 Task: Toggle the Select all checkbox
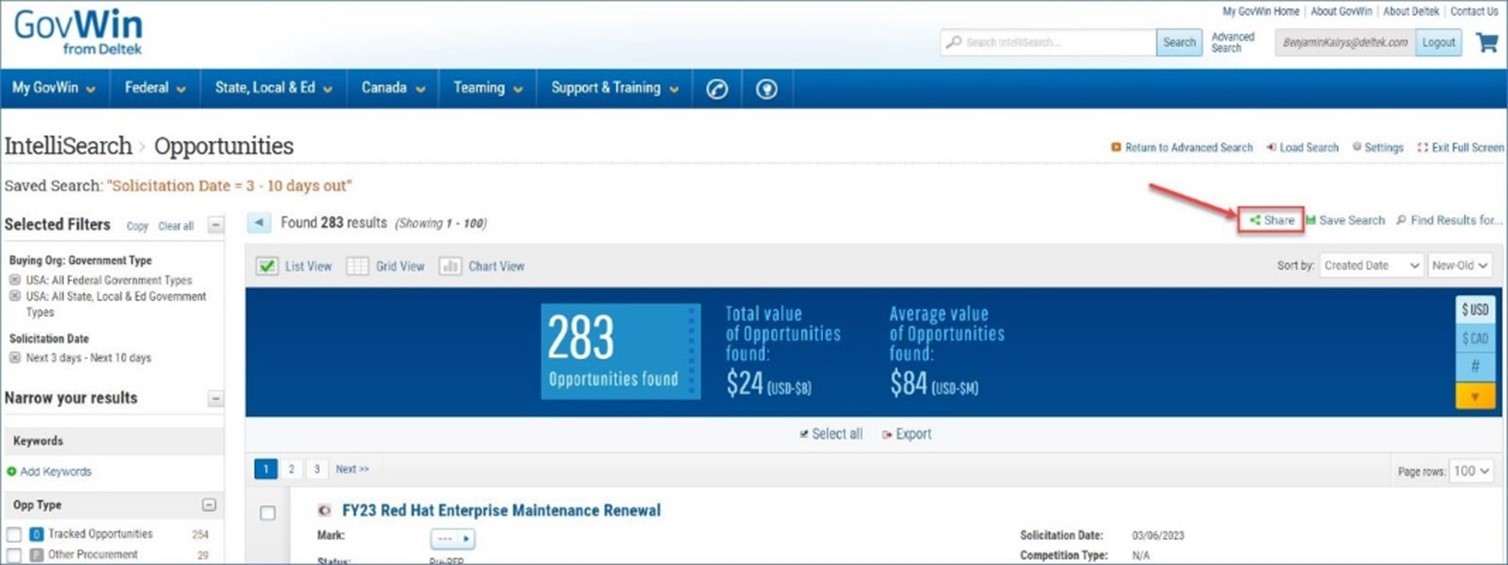point(805,435)
